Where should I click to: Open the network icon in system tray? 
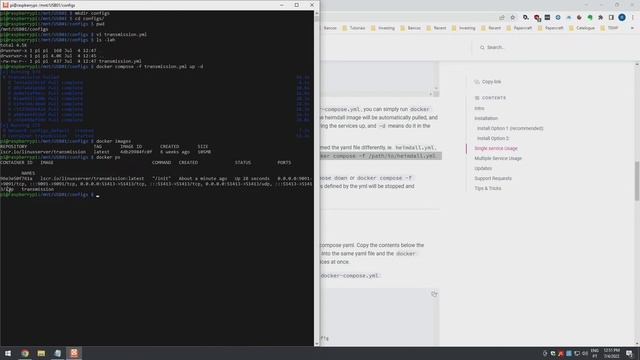pyautogui.click(x=577, y=353)
